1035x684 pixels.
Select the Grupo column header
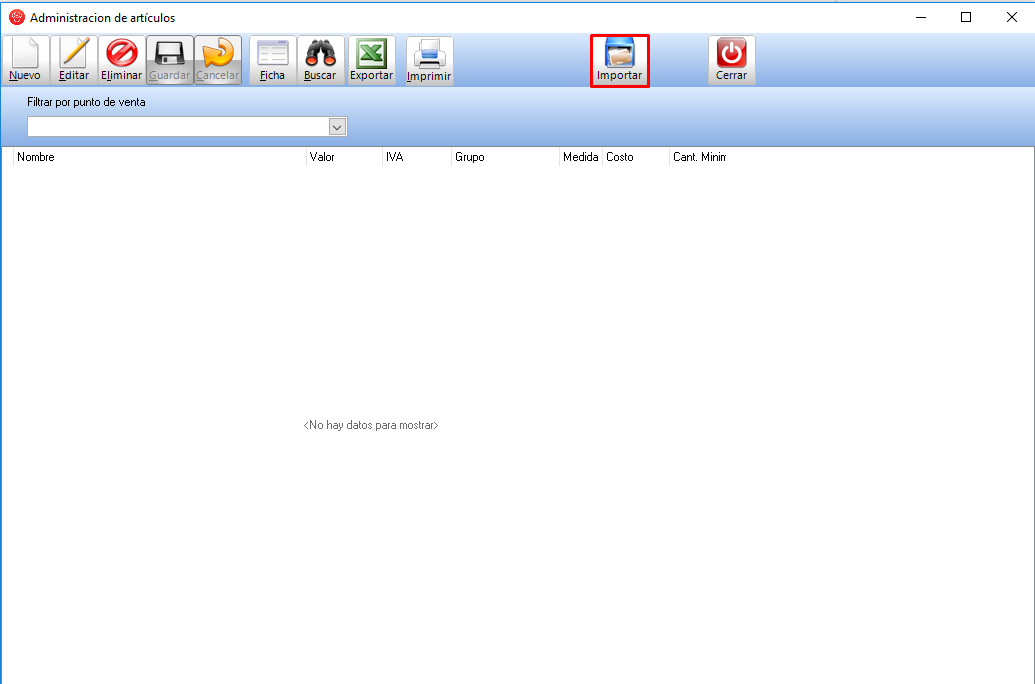(504, 157)
